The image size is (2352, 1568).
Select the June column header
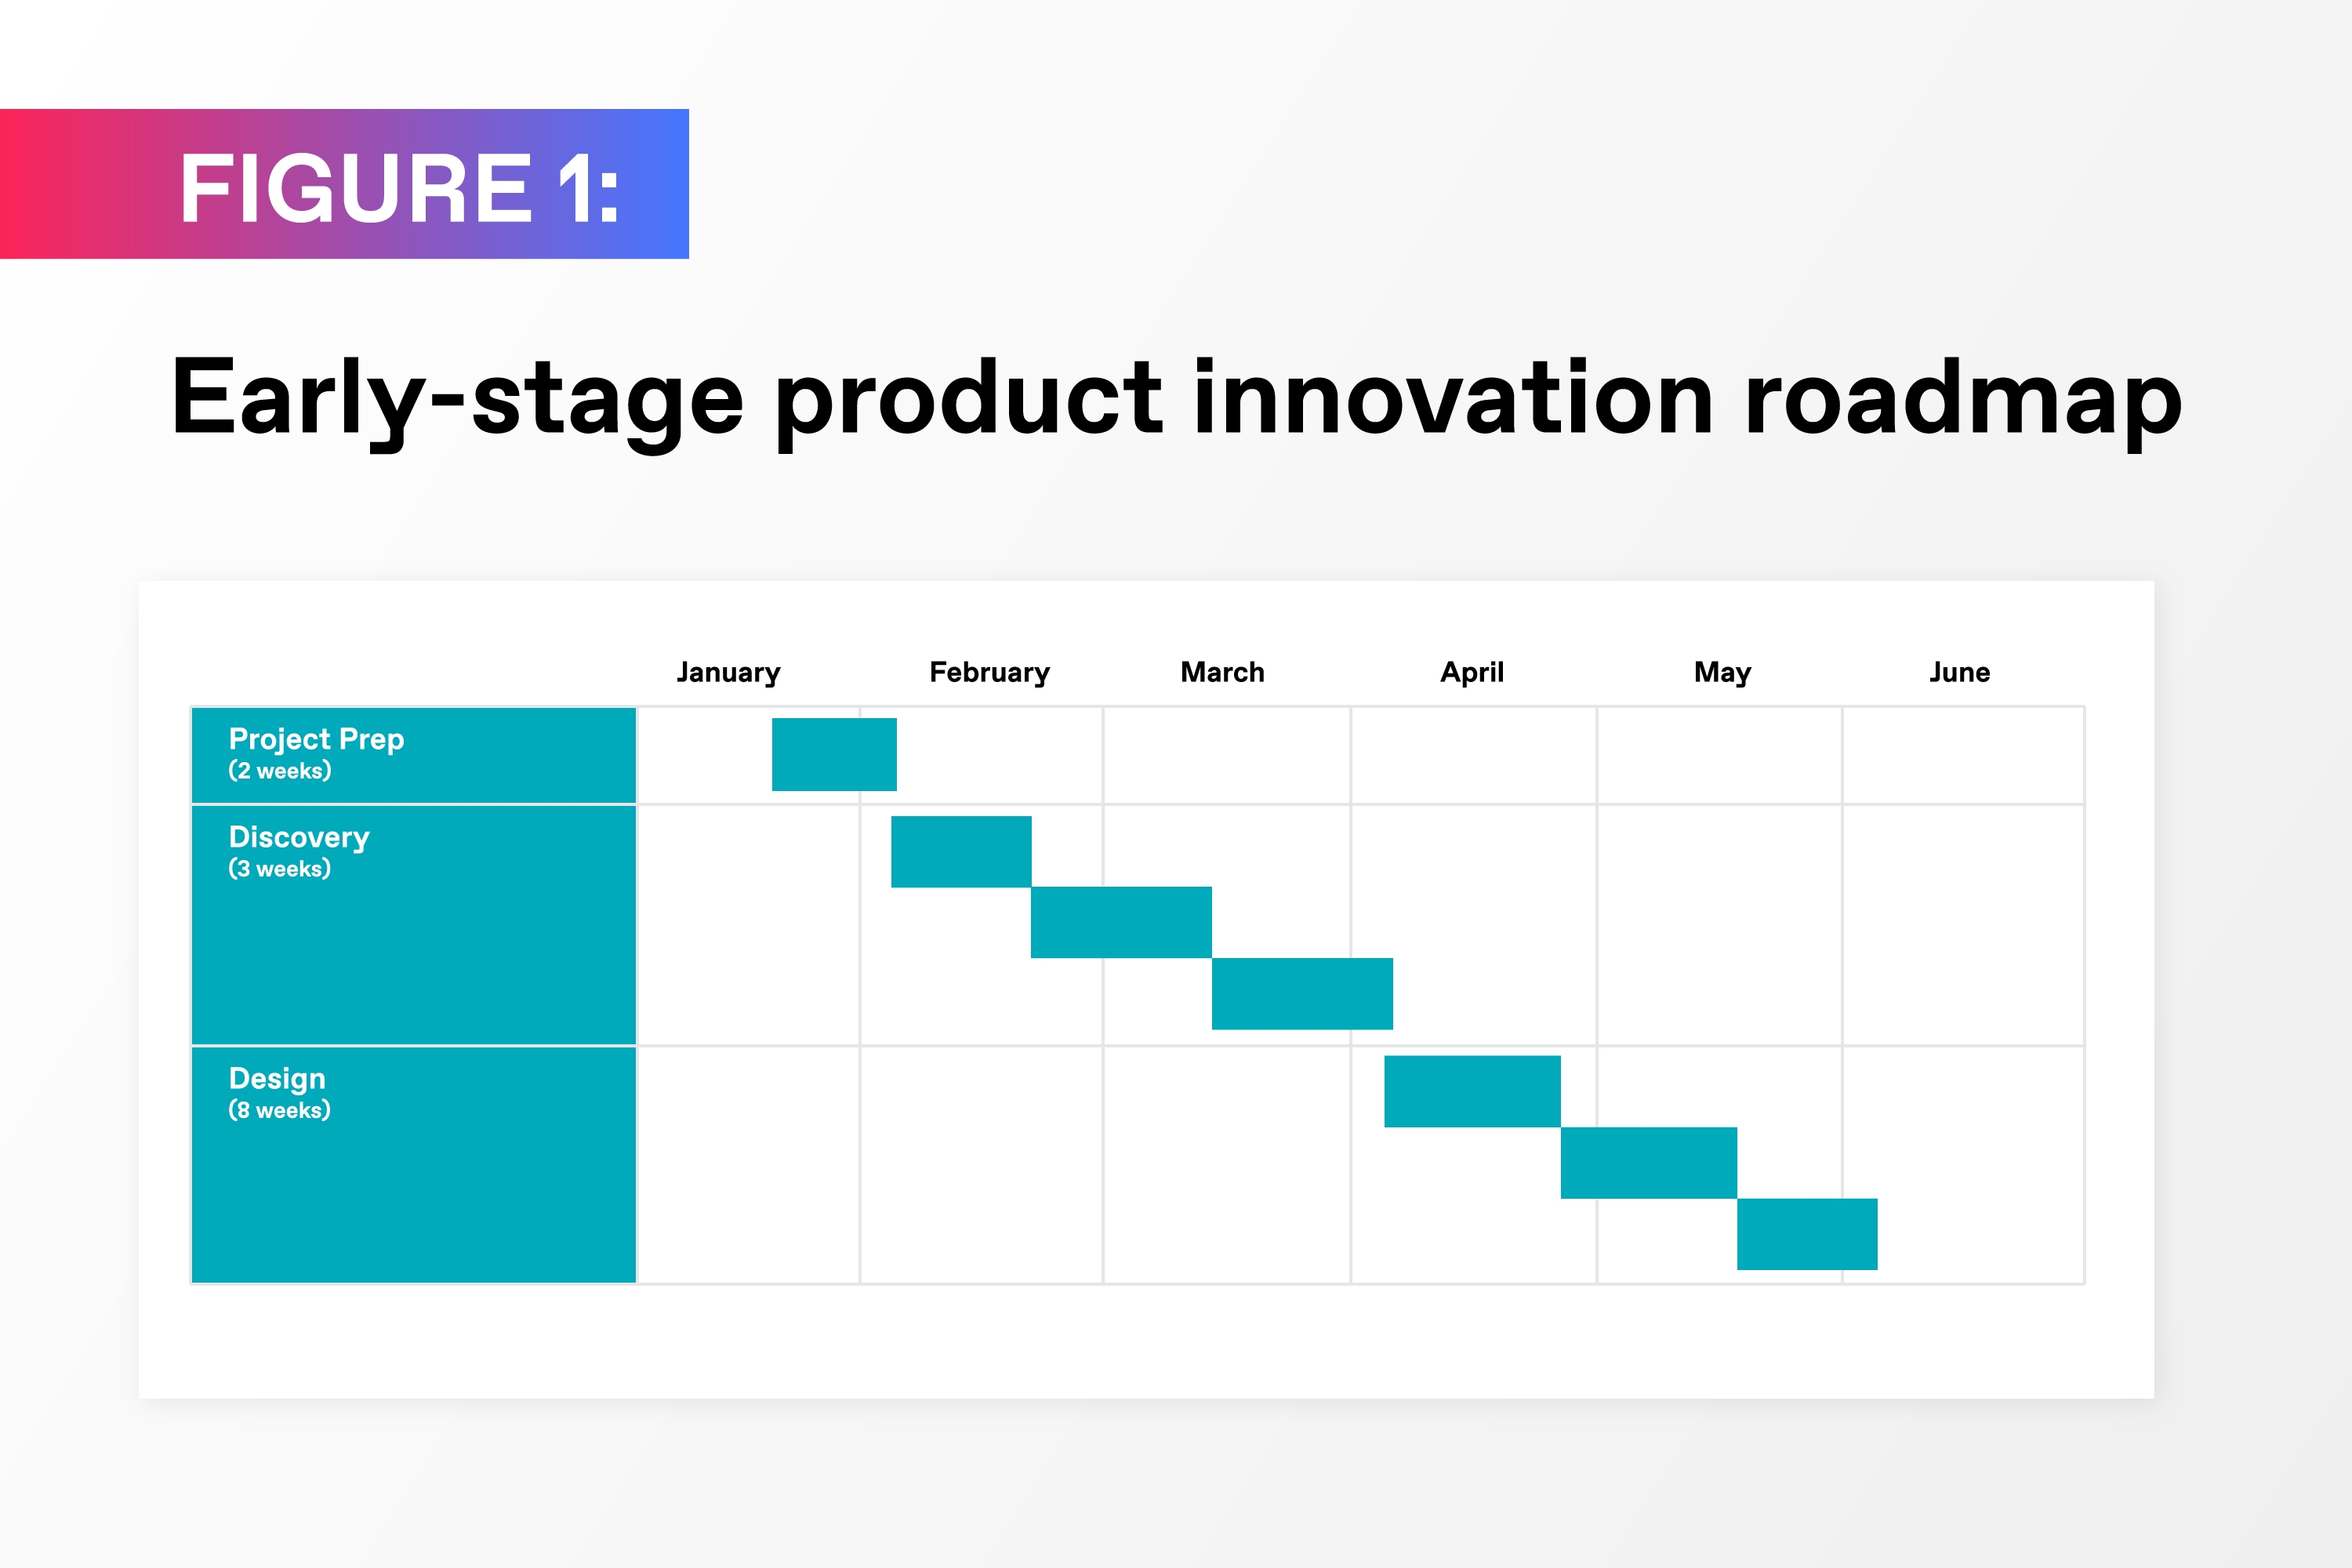(1959, 672)
